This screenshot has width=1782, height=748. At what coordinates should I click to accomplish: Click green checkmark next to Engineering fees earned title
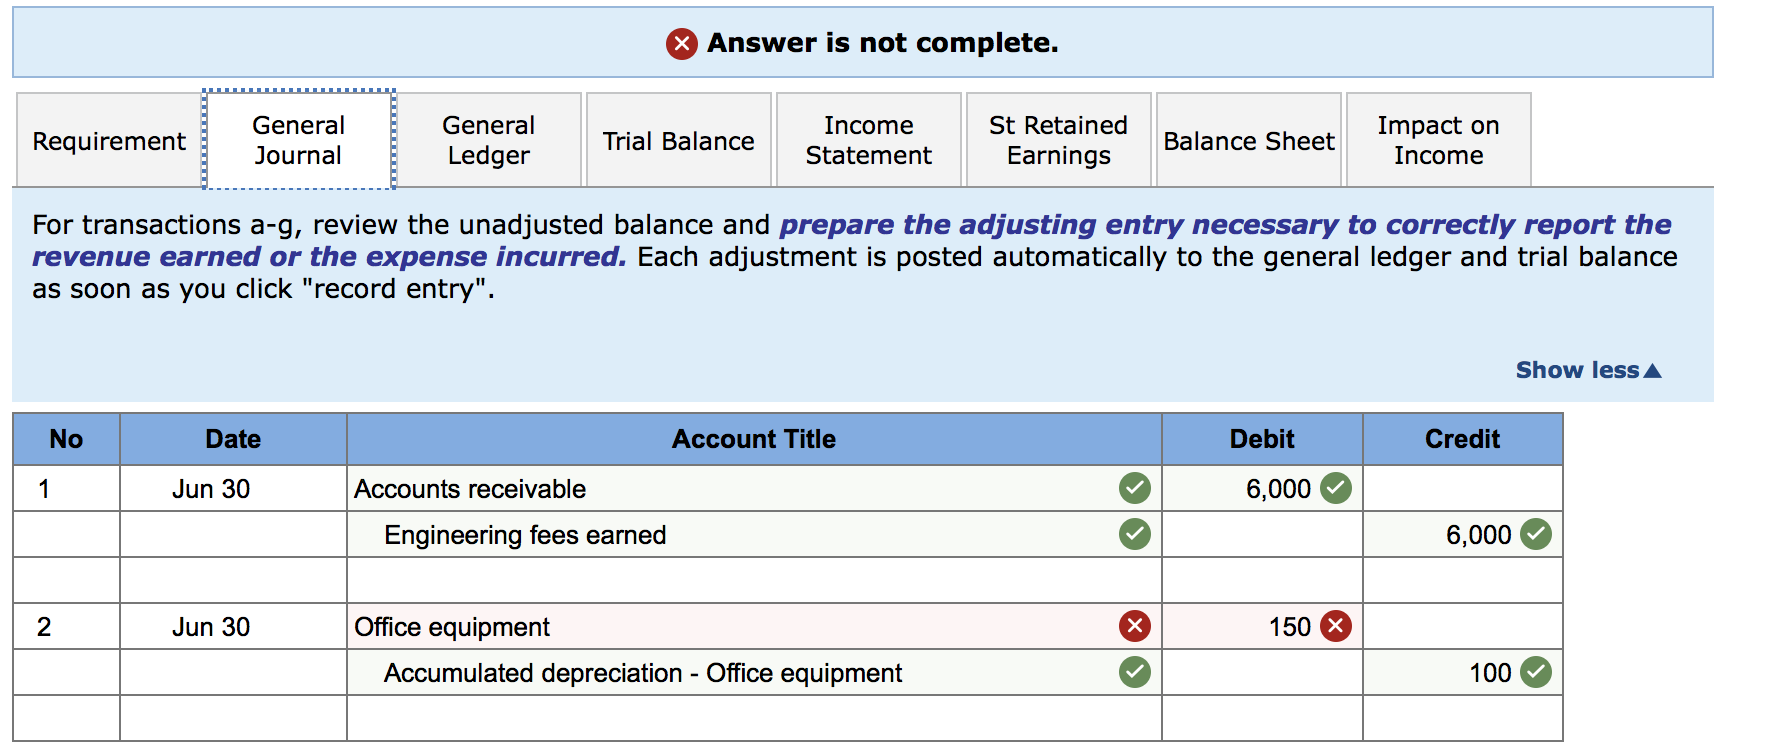coord(1134,534)
